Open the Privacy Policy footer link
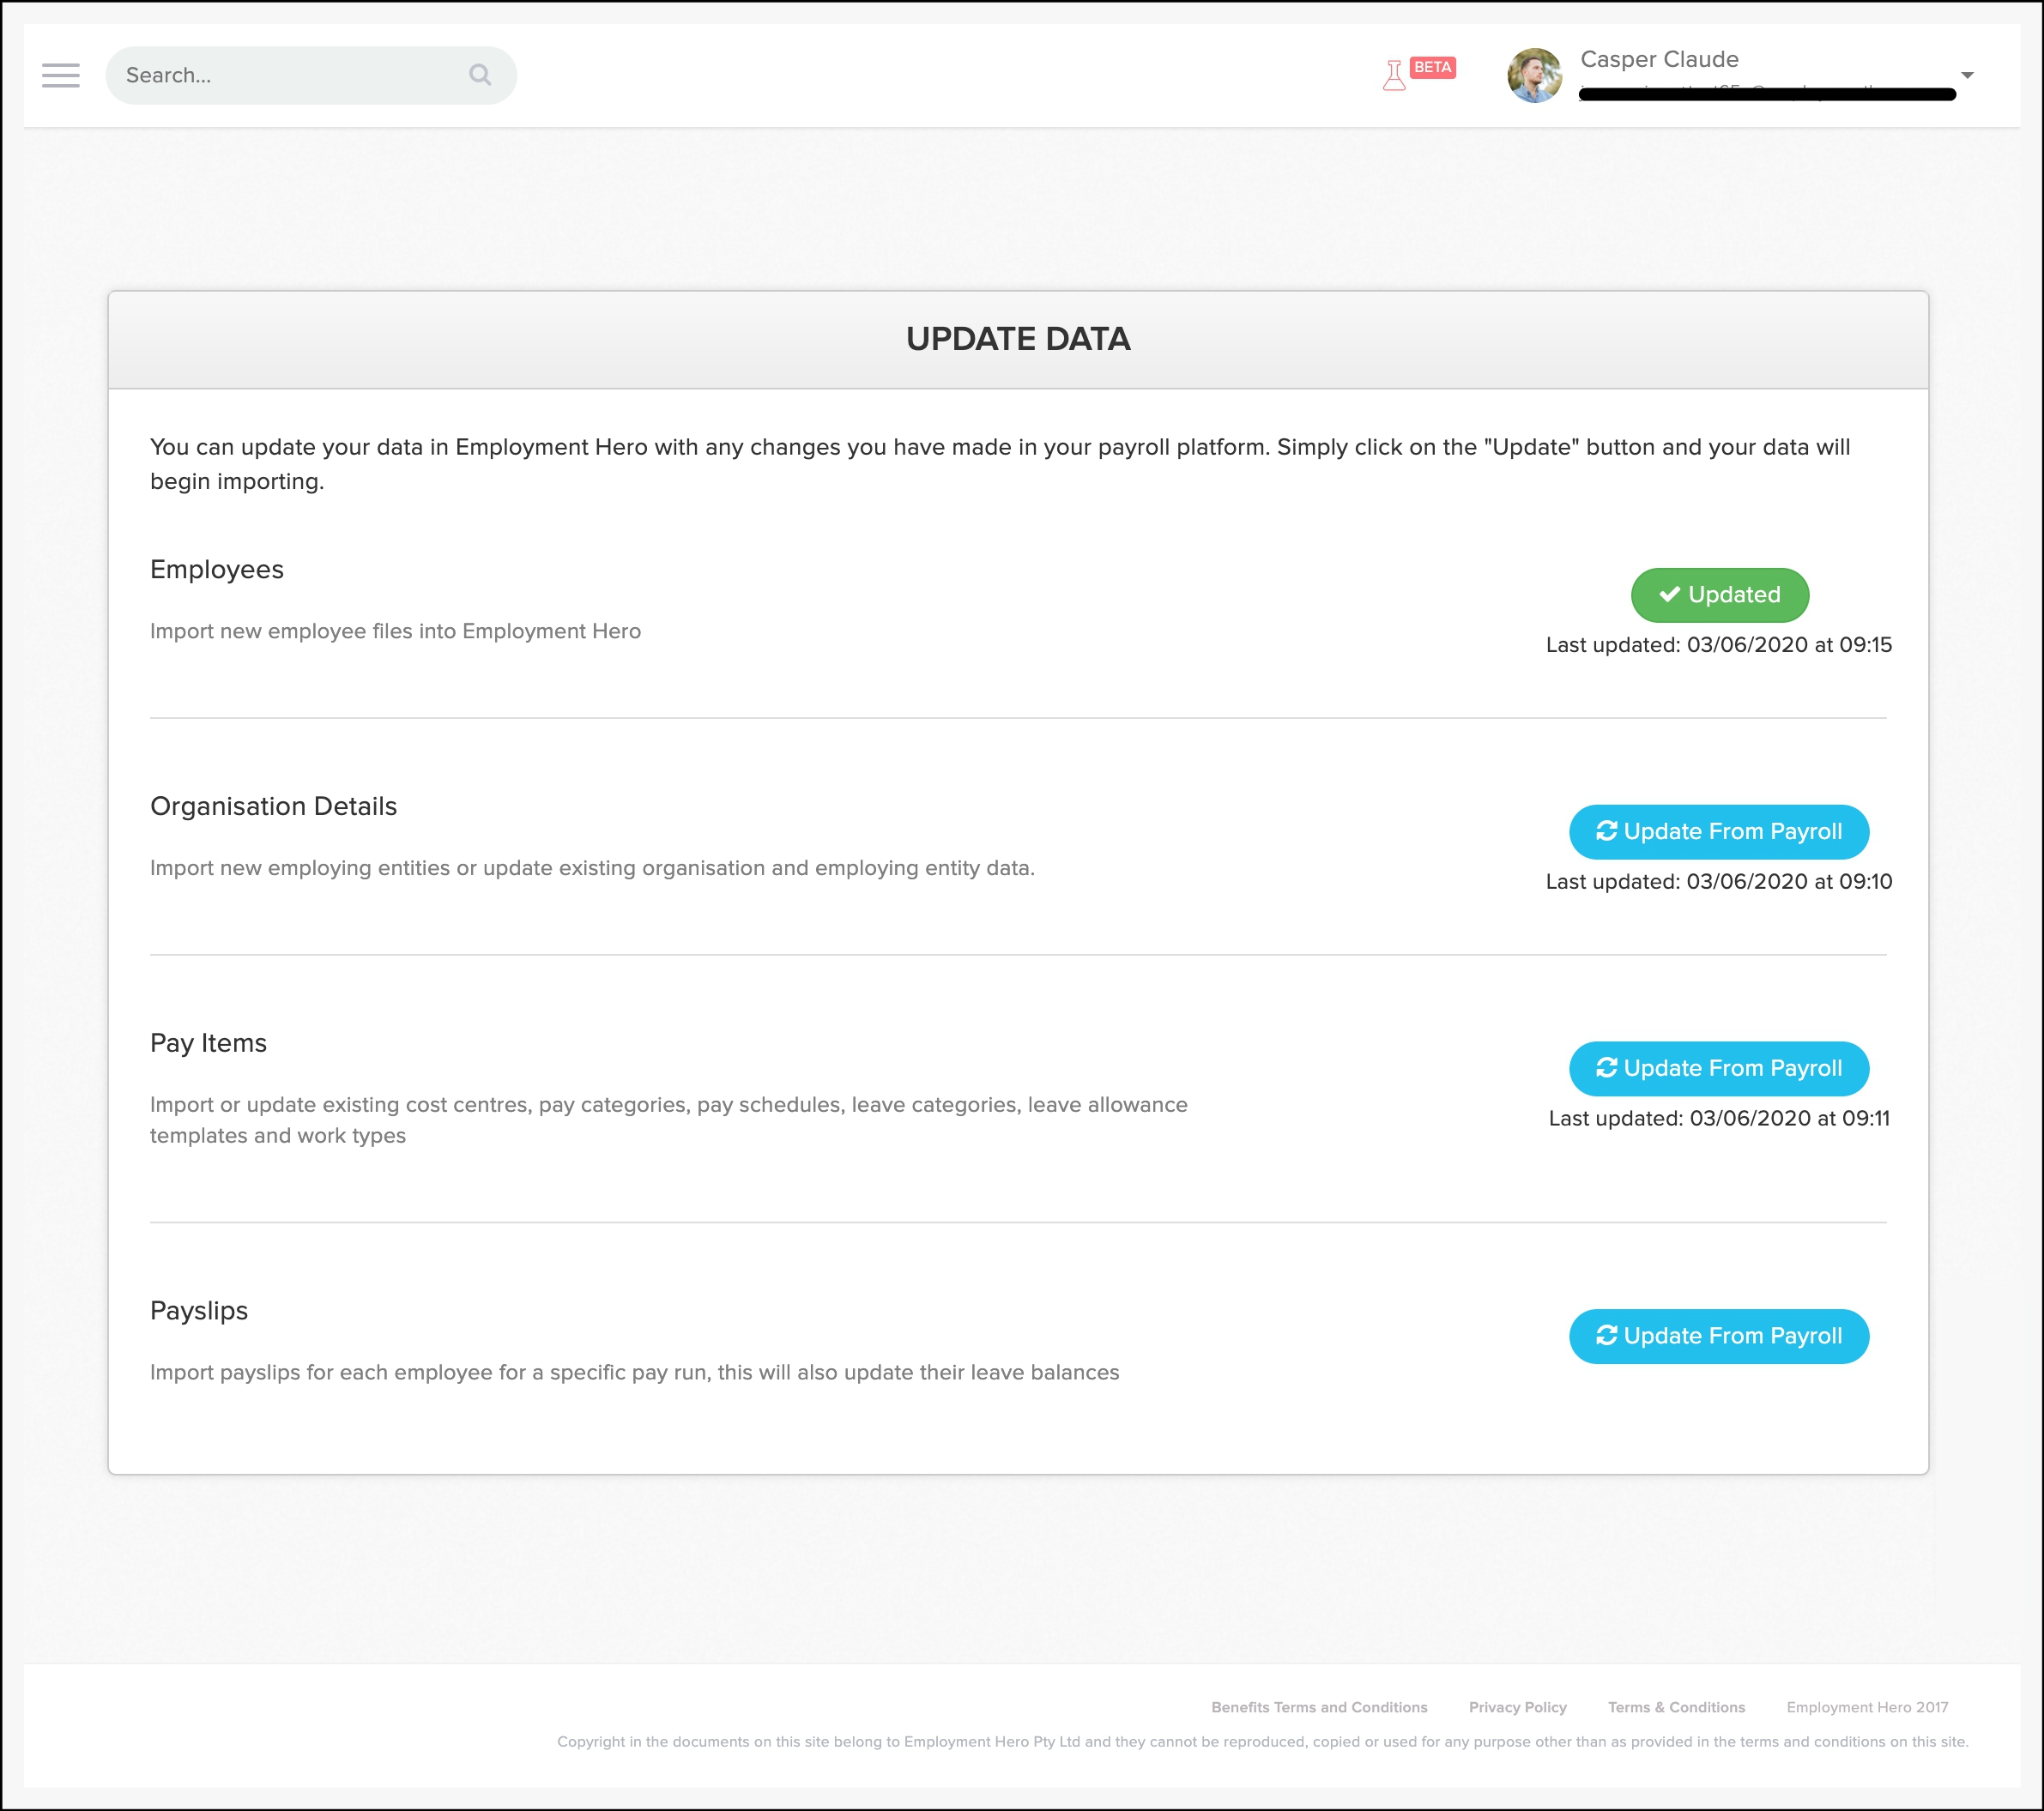Screen dimensions: 2044x1811 pyautogui.click(x=1517, y=1707)
